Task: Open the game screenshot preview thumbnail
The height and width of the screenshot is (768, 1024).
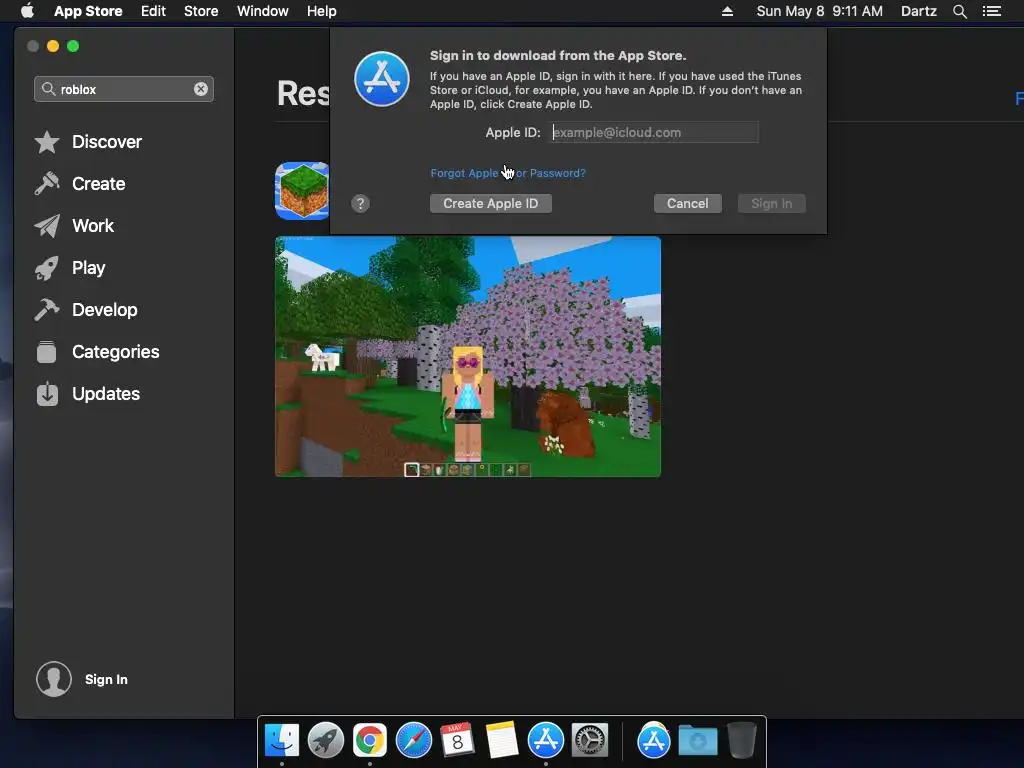Action: (468, 357)
